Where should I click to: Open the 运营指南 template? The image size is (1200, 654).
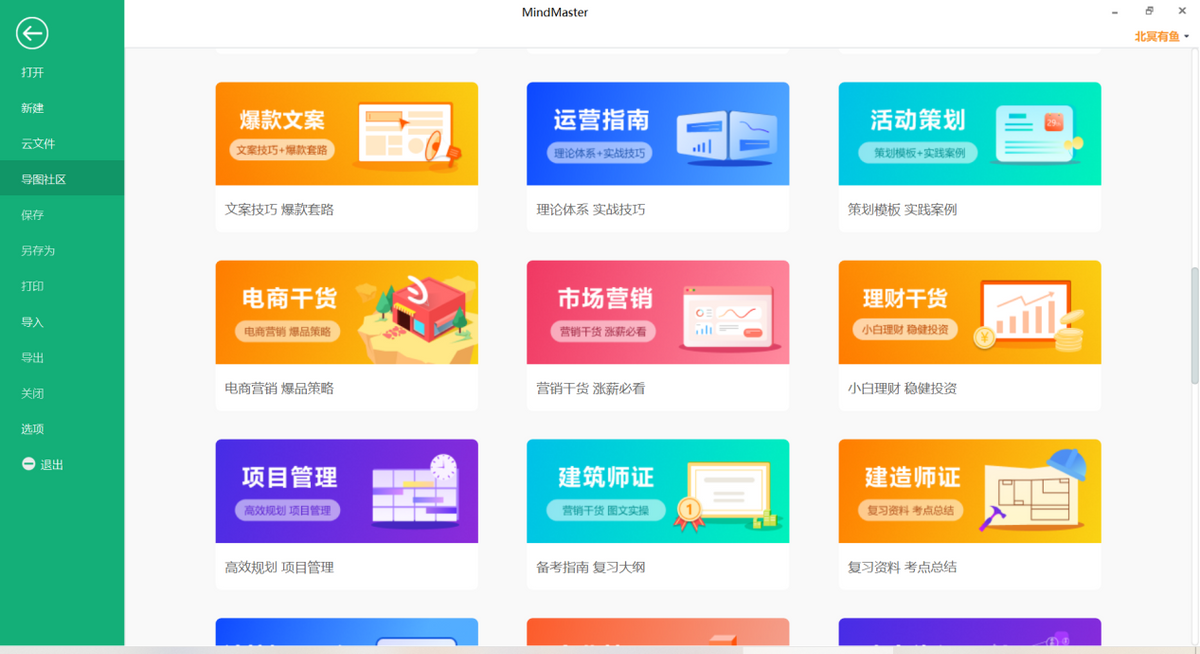(x=657, y=133)
